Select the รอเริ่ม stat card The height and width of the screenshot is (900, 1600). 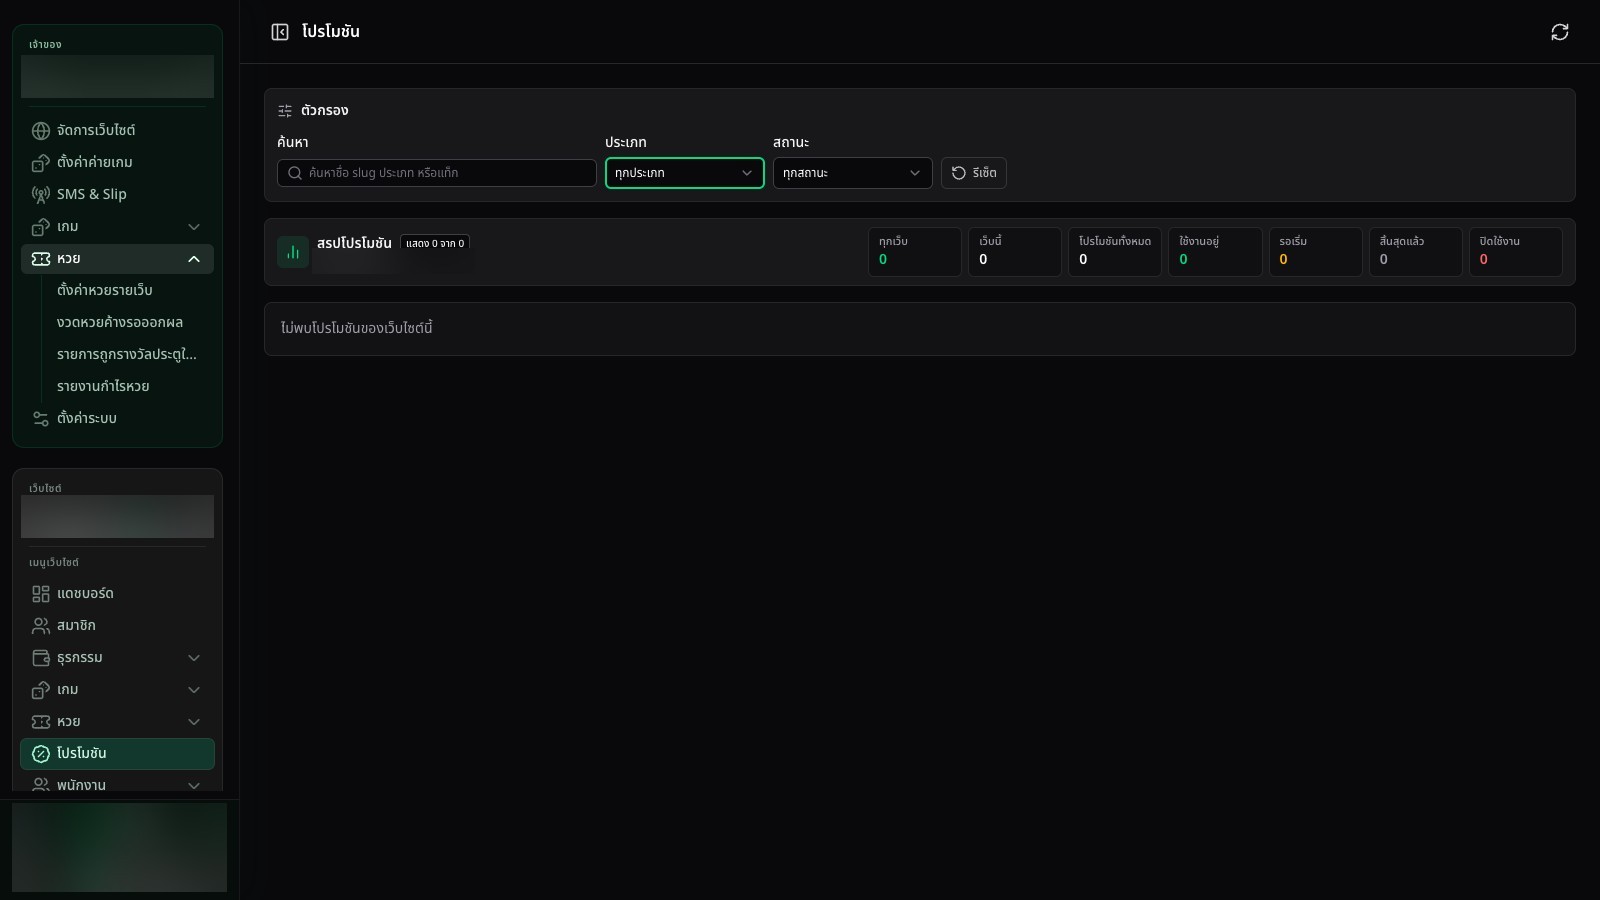(x=1316, y=252)
